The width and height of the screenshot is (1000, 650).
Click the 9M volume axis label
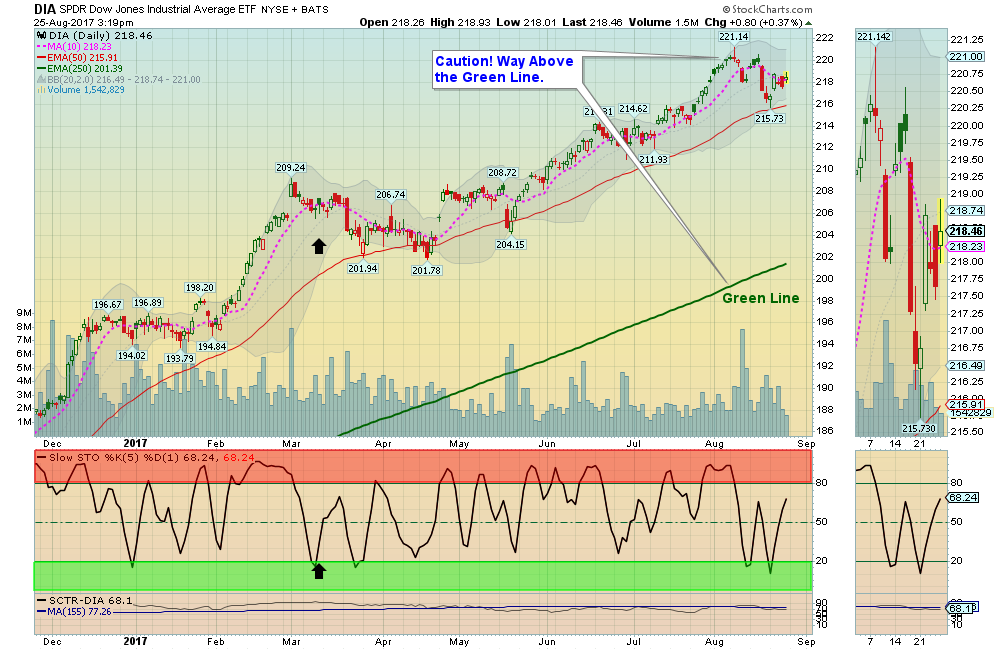pos(24,313)
